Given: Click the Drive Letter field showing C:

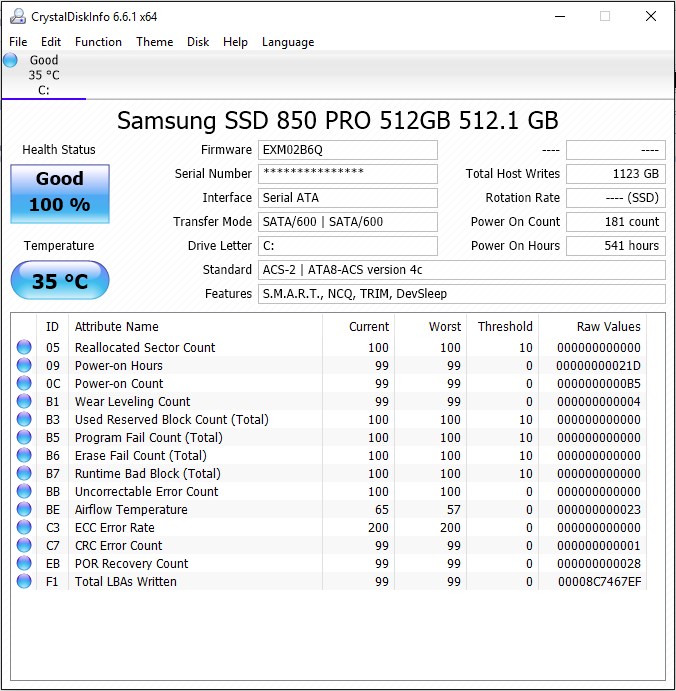Looking at the screenshot, I should pos(348,245).
